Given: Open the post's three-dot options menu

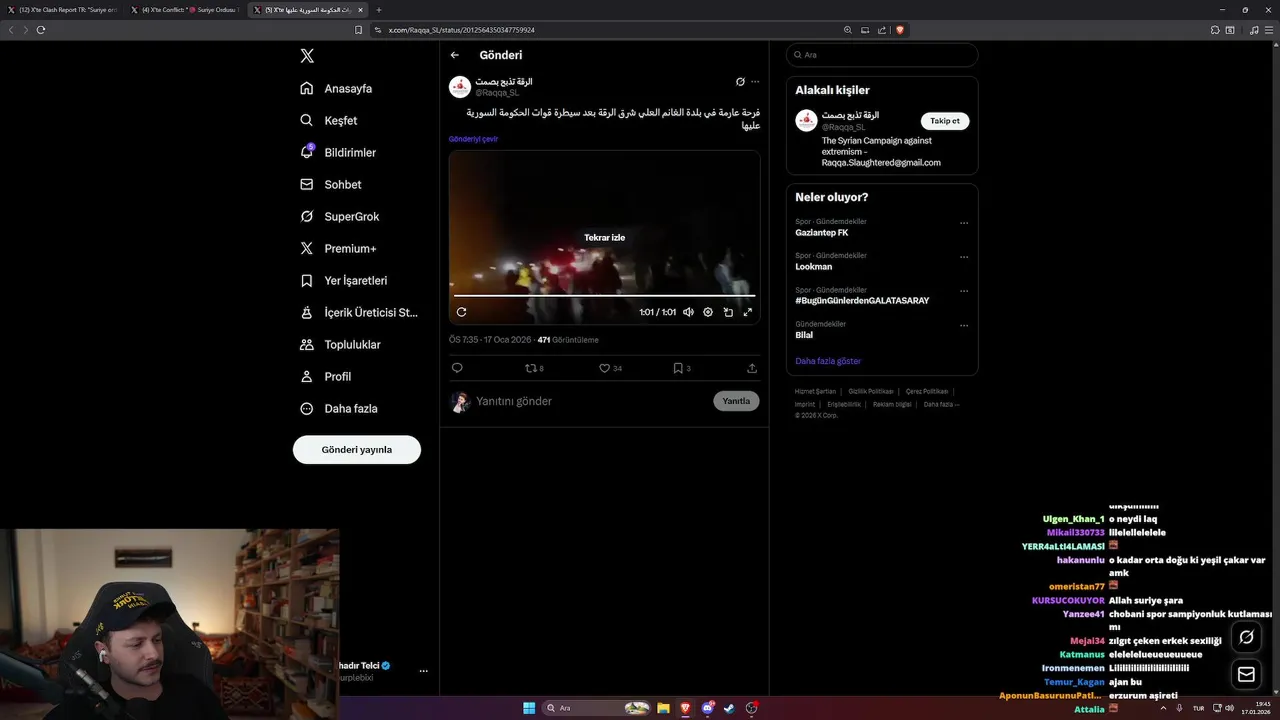Looking at the screenshot, I should pos(755,82).
